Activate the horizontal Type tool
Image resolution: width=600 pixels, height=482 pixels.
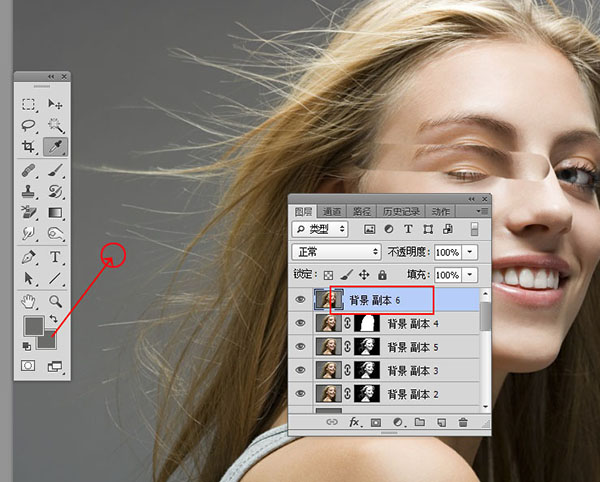coord(55,257)
